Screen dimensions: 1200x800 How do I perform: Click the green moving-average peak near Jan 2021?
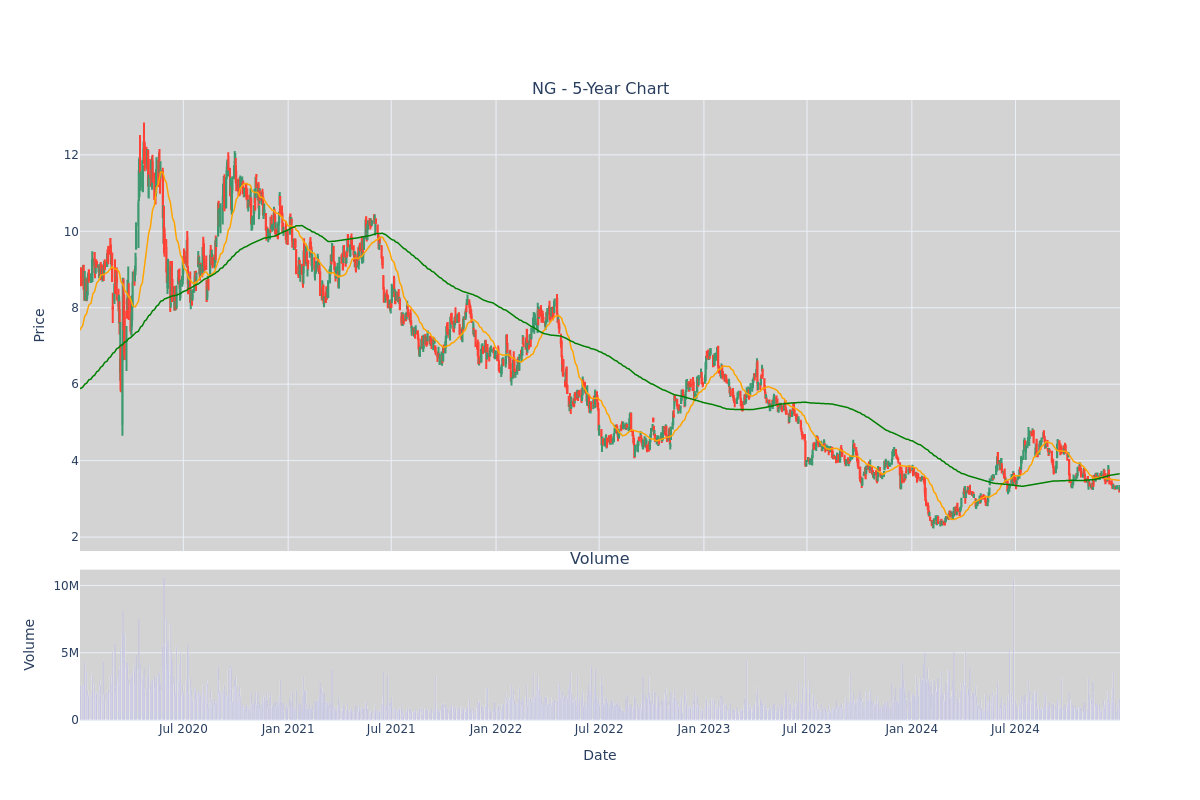pos(301,226)
